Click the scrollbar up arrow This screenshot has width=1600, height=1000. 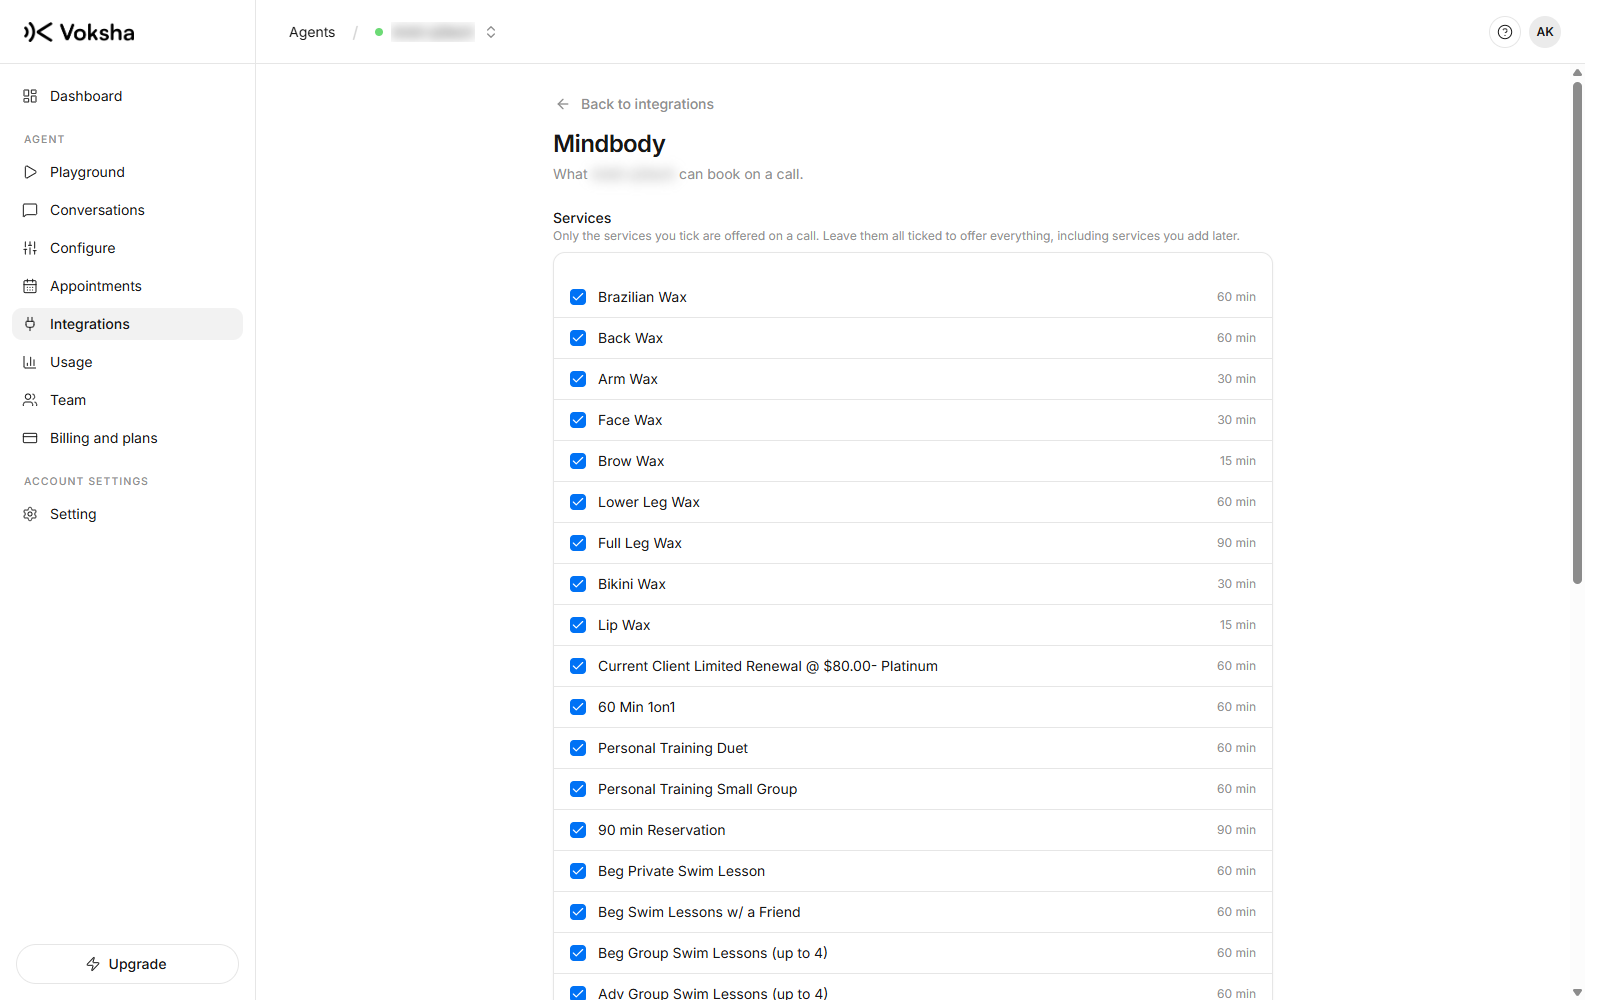[1577, 72]
